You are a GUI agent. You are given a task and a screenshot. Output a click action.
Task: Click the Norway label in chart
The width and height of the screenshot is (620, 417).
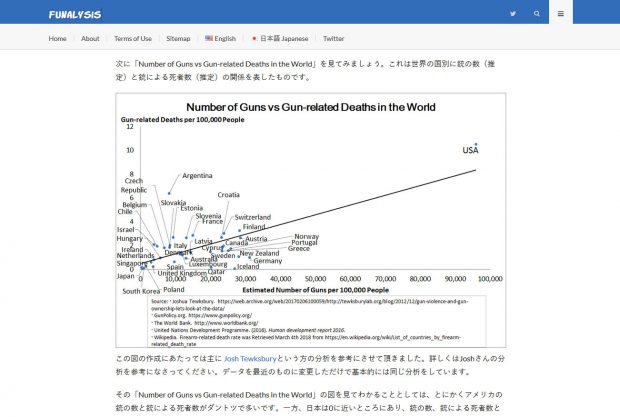tap(306, 236)
